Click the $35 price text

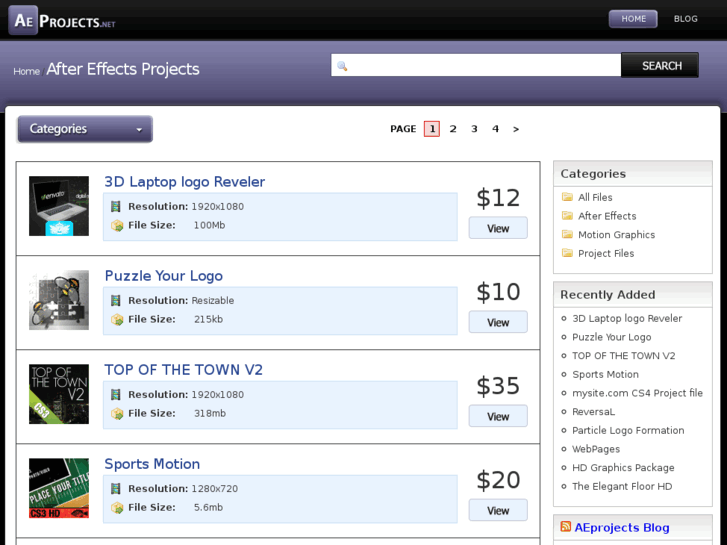pos(498,386)
